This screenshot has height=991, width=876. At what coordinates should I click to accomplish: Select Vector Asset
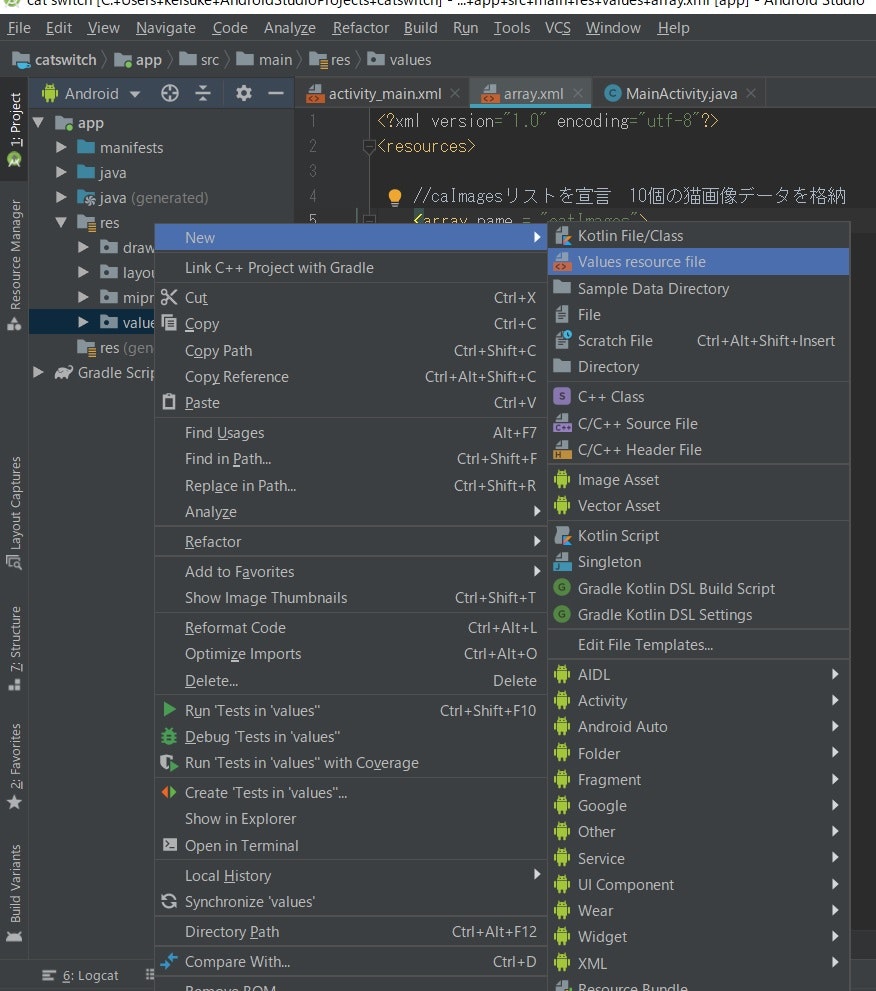[x=698, y=506]
